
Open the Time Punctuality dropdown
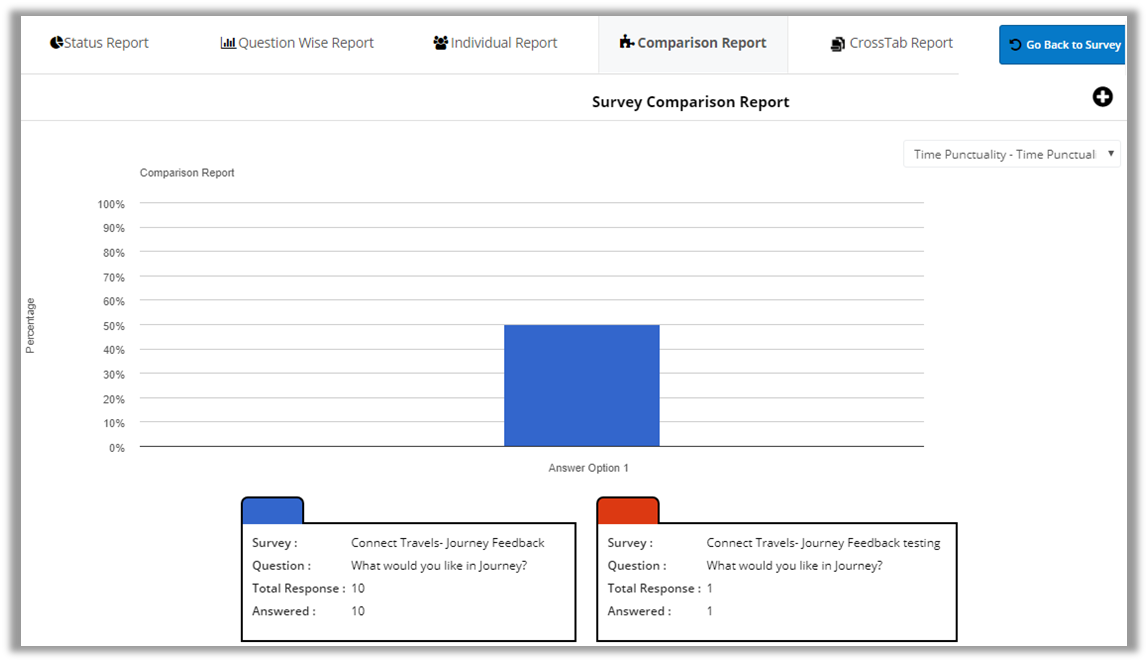pyautogui.click(x=1003, y=154)
